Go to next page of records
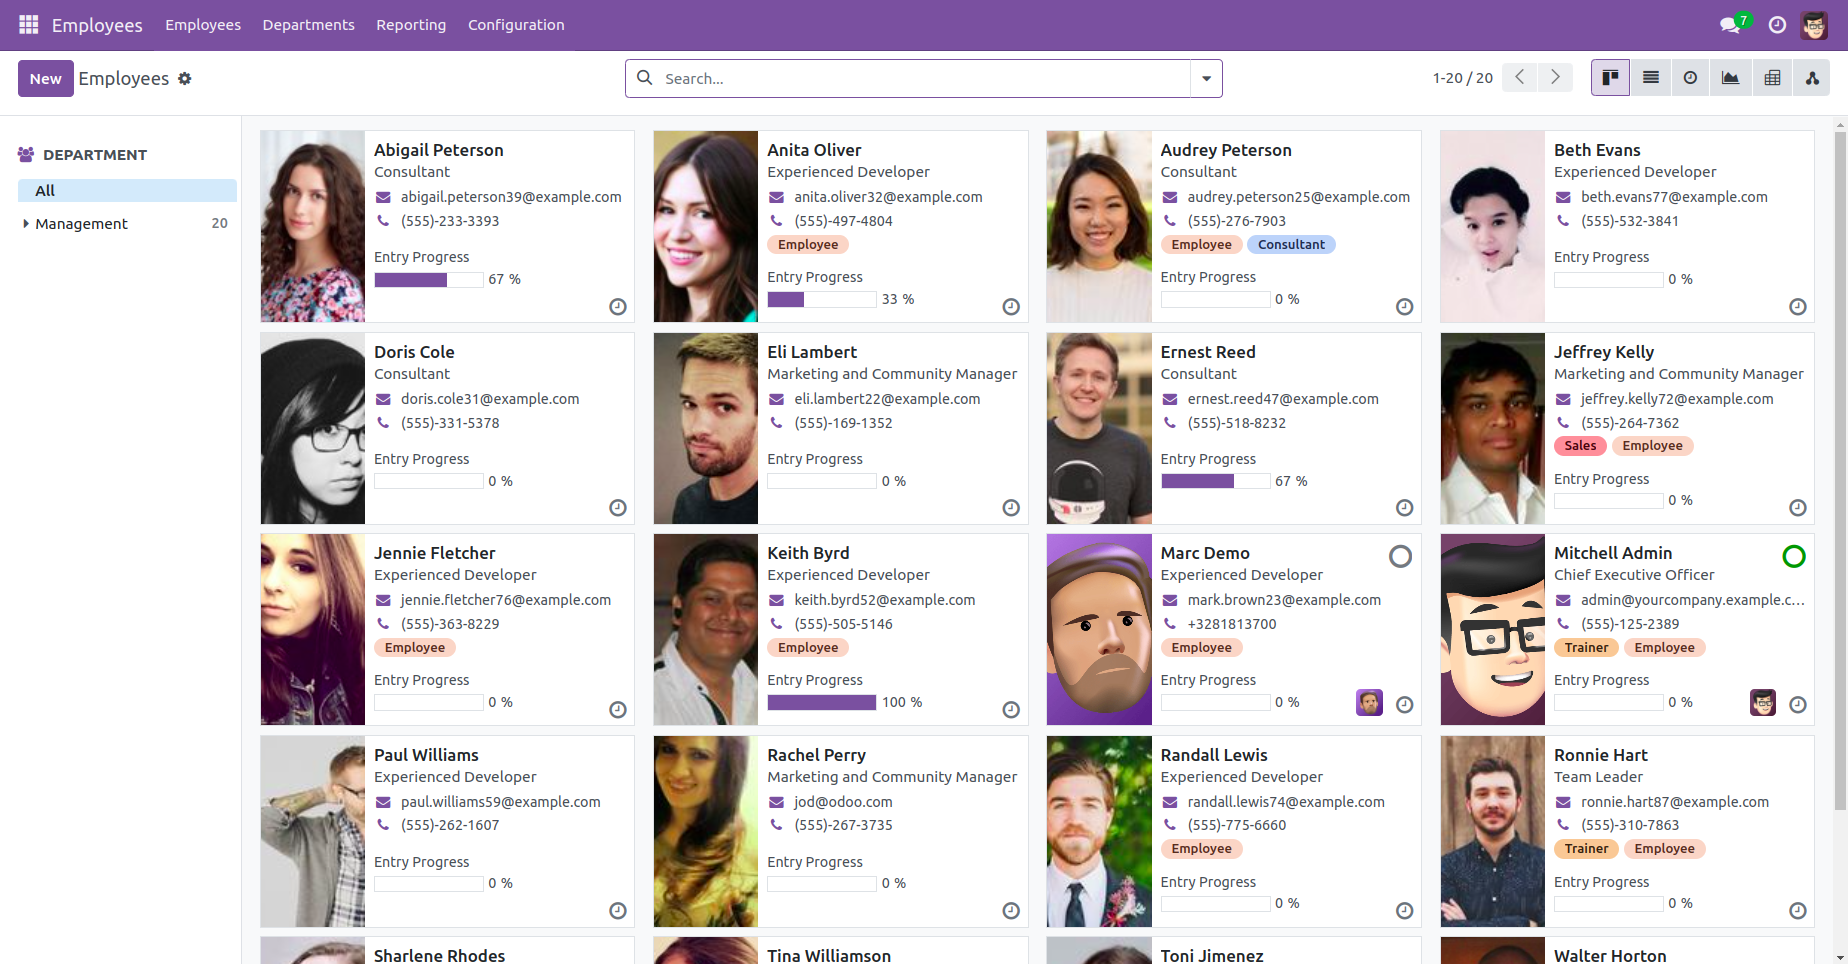Viewport: 1848px width, 964px height. click(x=1555, y=78)
